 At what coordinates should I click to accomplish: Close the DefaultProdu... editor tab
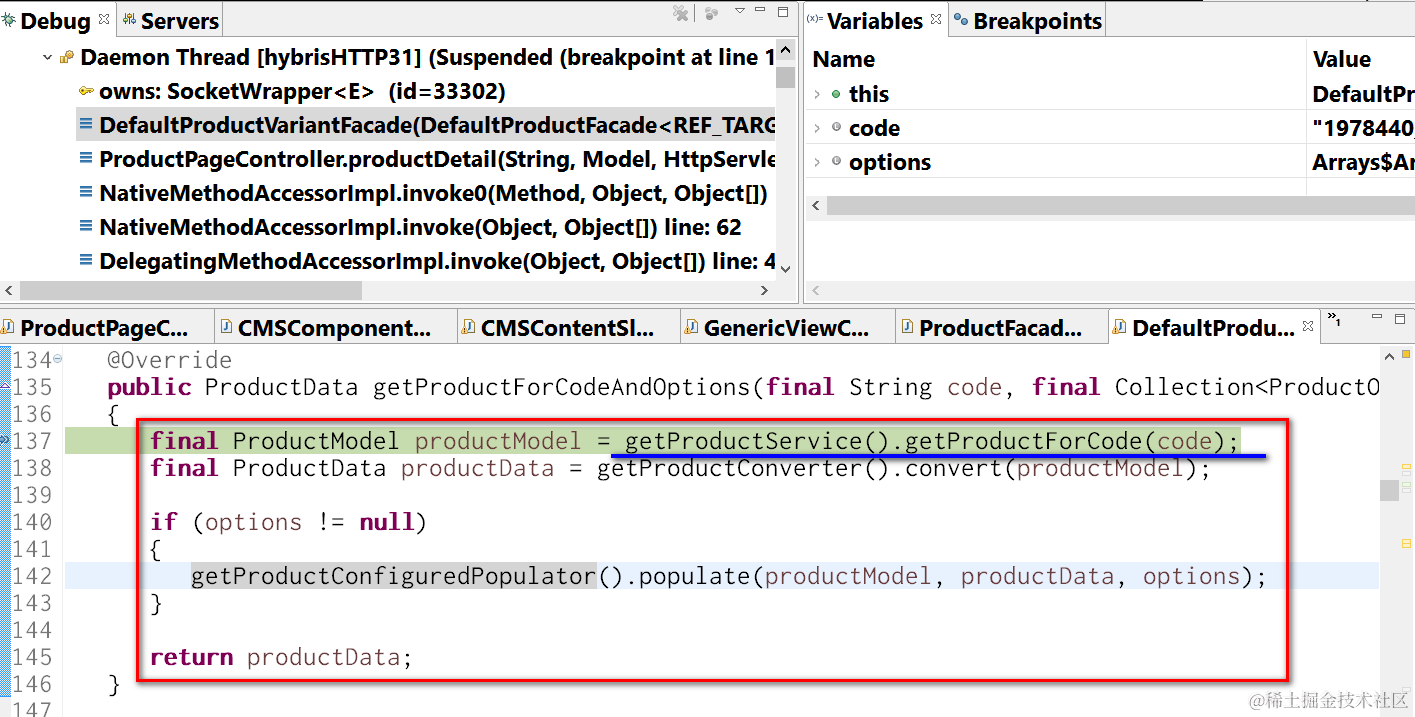1307,327
